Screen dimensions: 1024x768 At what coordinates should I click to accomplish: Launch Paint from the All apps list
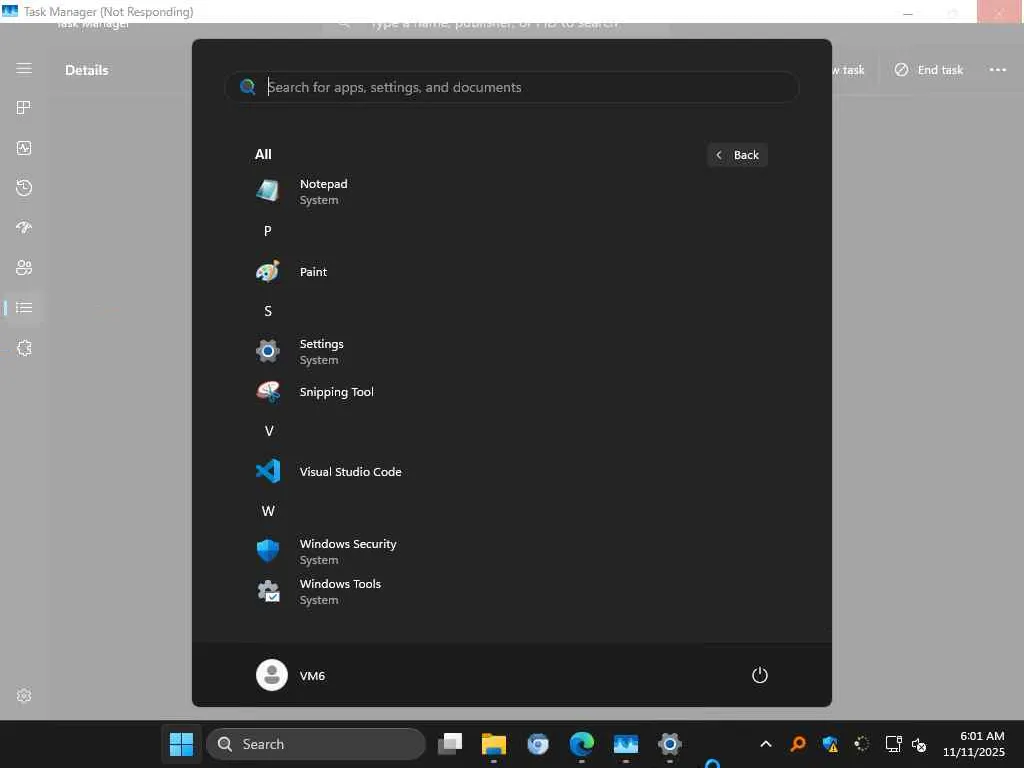(x=511, y=272)
